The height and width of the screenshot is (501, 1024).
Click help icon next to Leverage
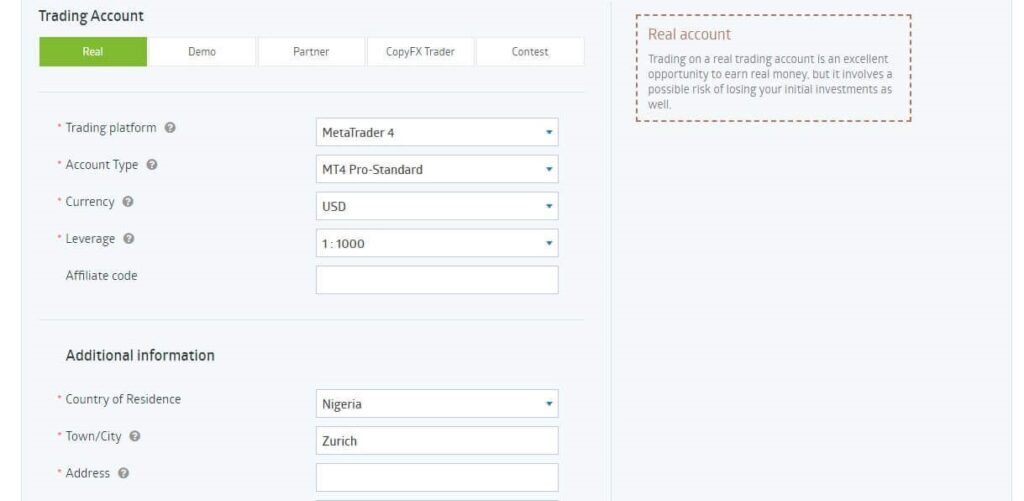click(x=129, y=239)
